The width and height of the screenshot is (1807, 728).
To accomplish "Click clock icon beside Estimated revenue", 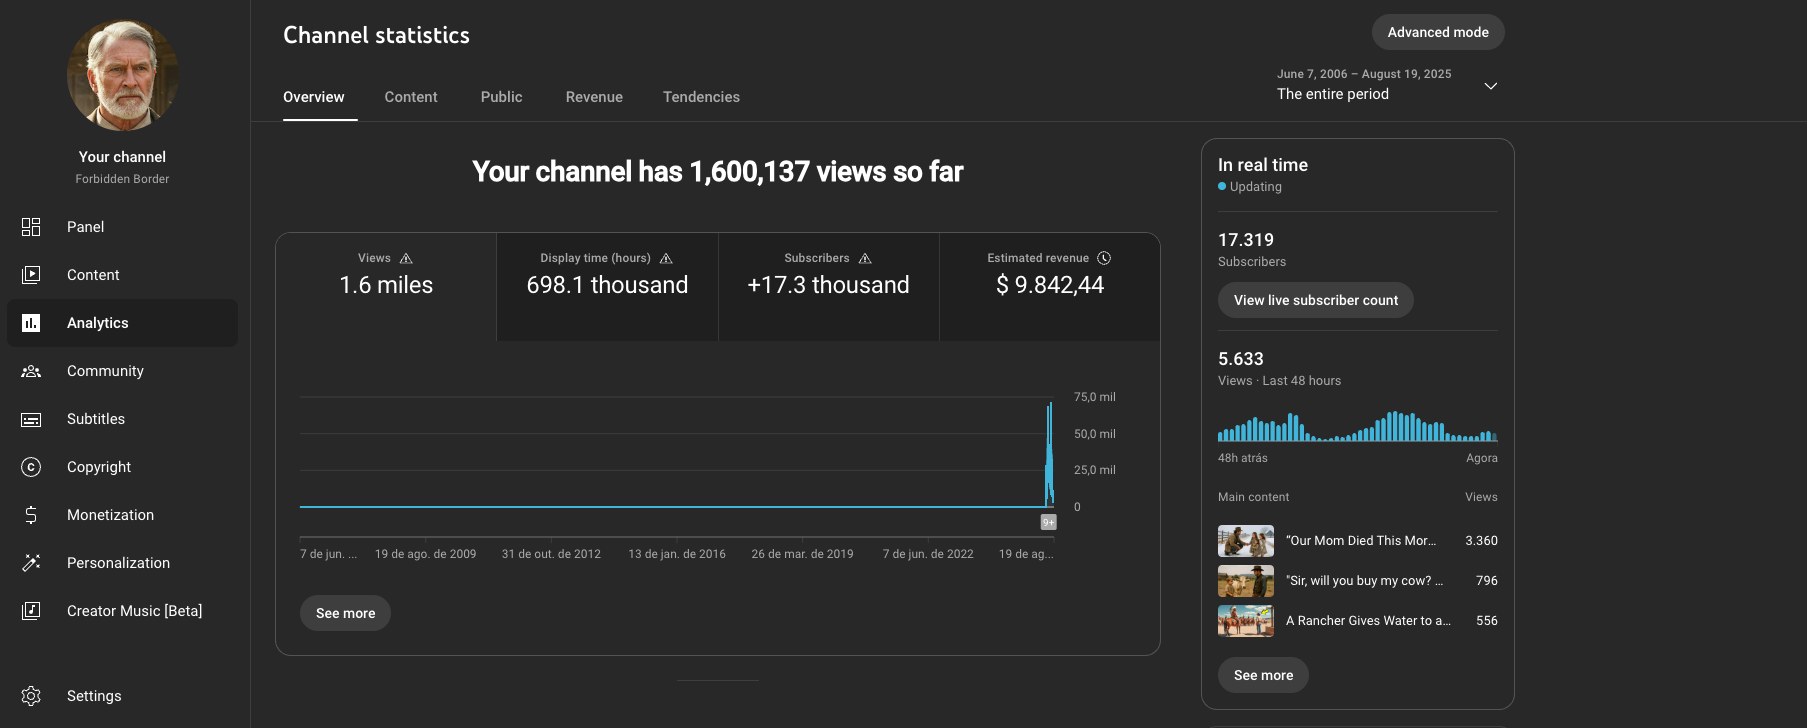I will tap(1104, 258).
